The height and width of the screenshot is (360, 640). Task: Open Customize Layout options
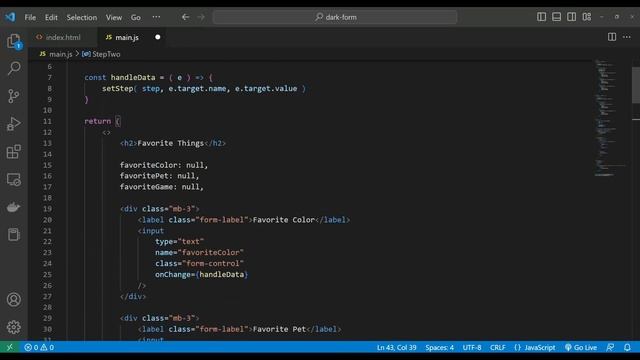pos(587,17)
